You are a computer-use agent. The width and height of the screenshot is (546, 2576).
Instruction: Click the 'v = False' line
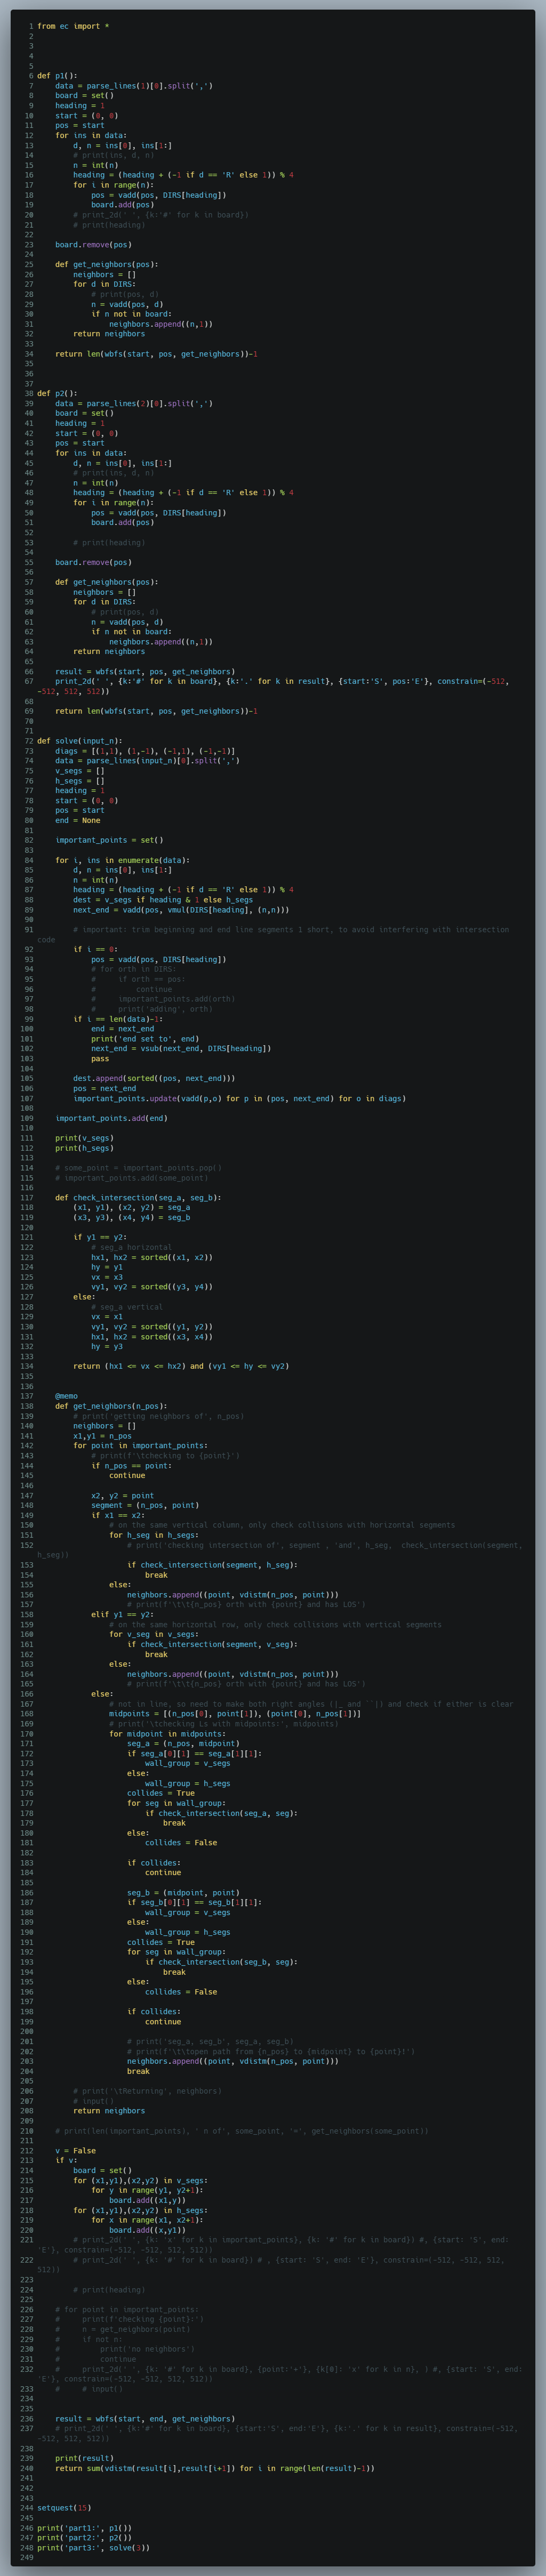tap(75, 2151)
